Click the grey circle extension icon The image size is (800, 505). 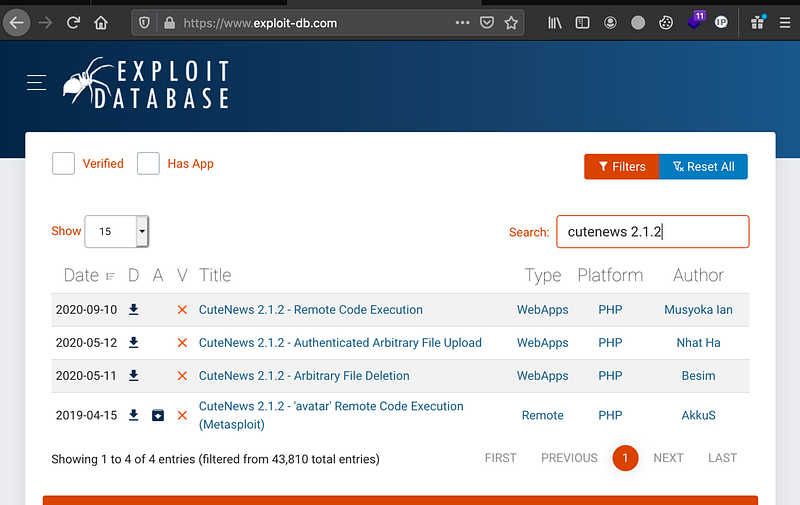click(638, 23)
